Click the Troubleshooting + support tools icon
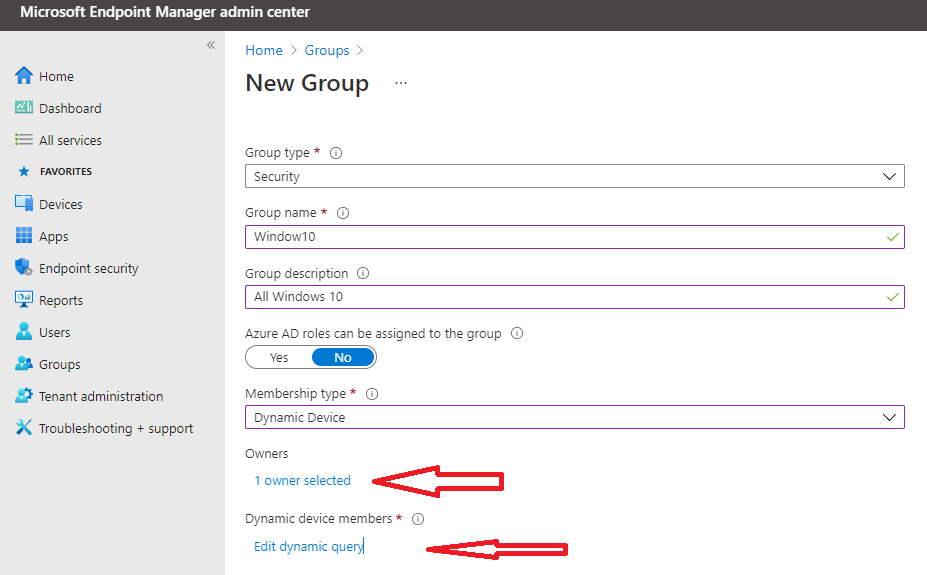This screenshot has height=575, width=927. (24, 427)
